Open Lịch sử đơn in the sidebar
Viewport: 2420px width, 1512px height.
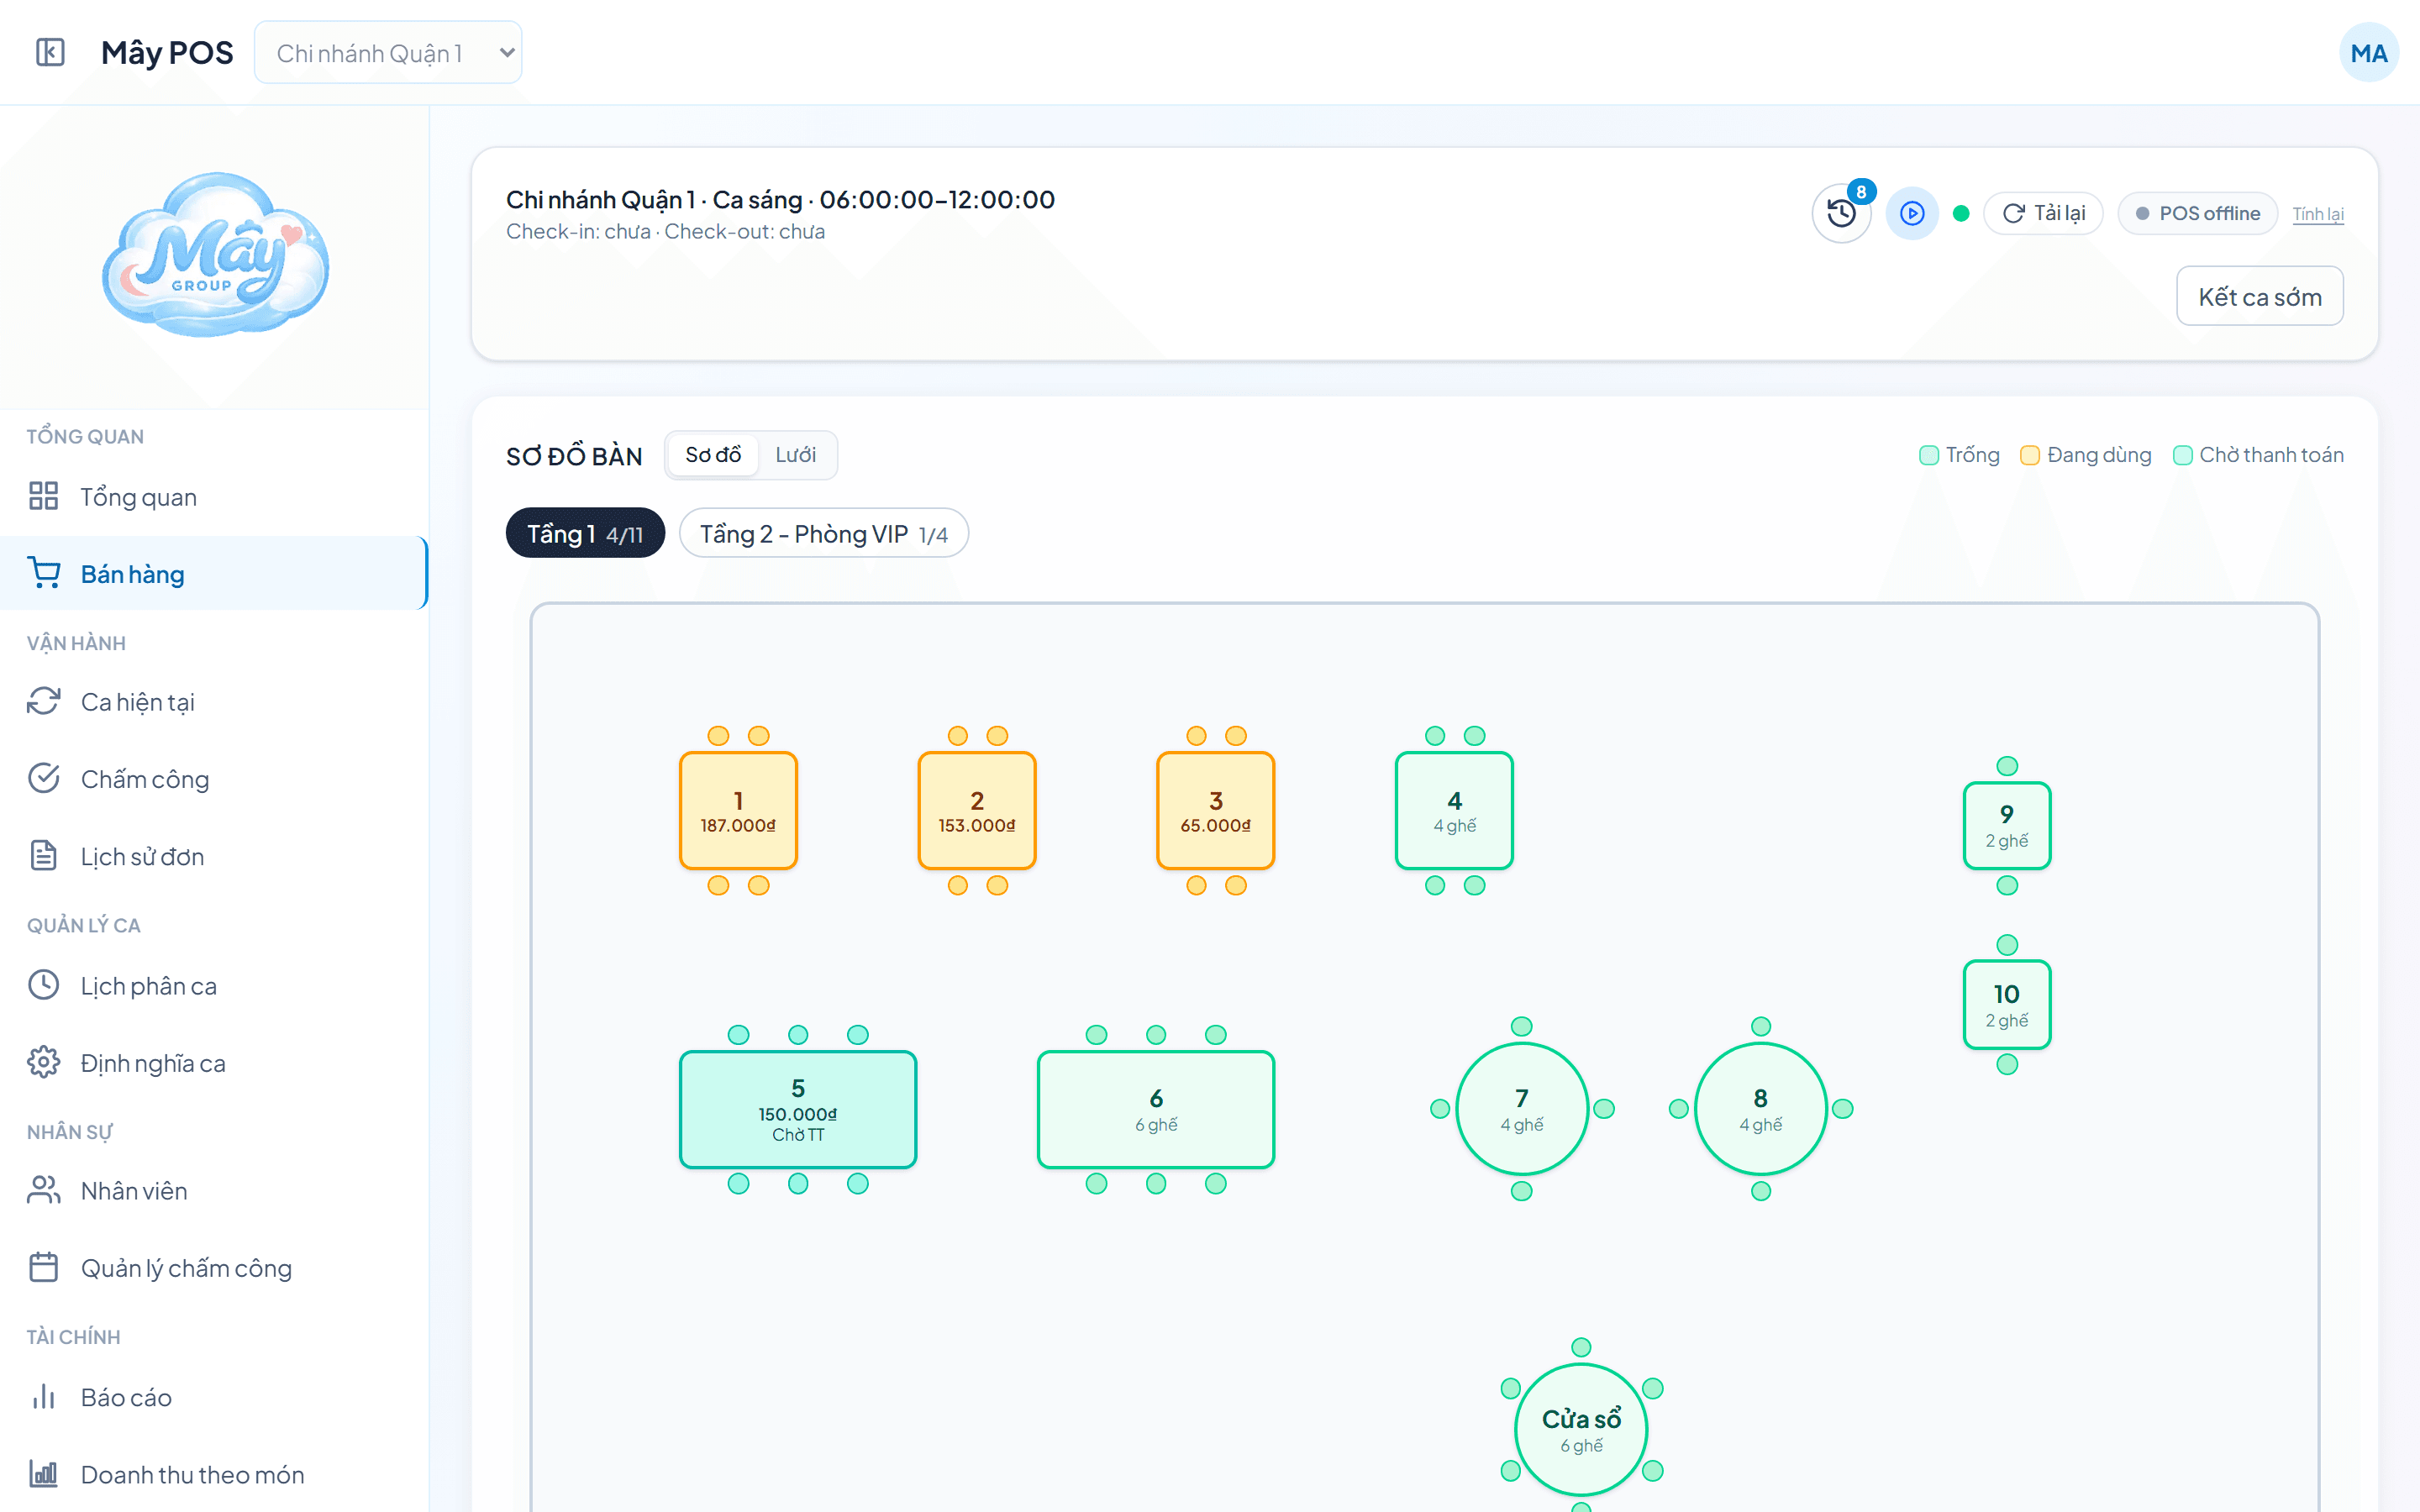214,856
